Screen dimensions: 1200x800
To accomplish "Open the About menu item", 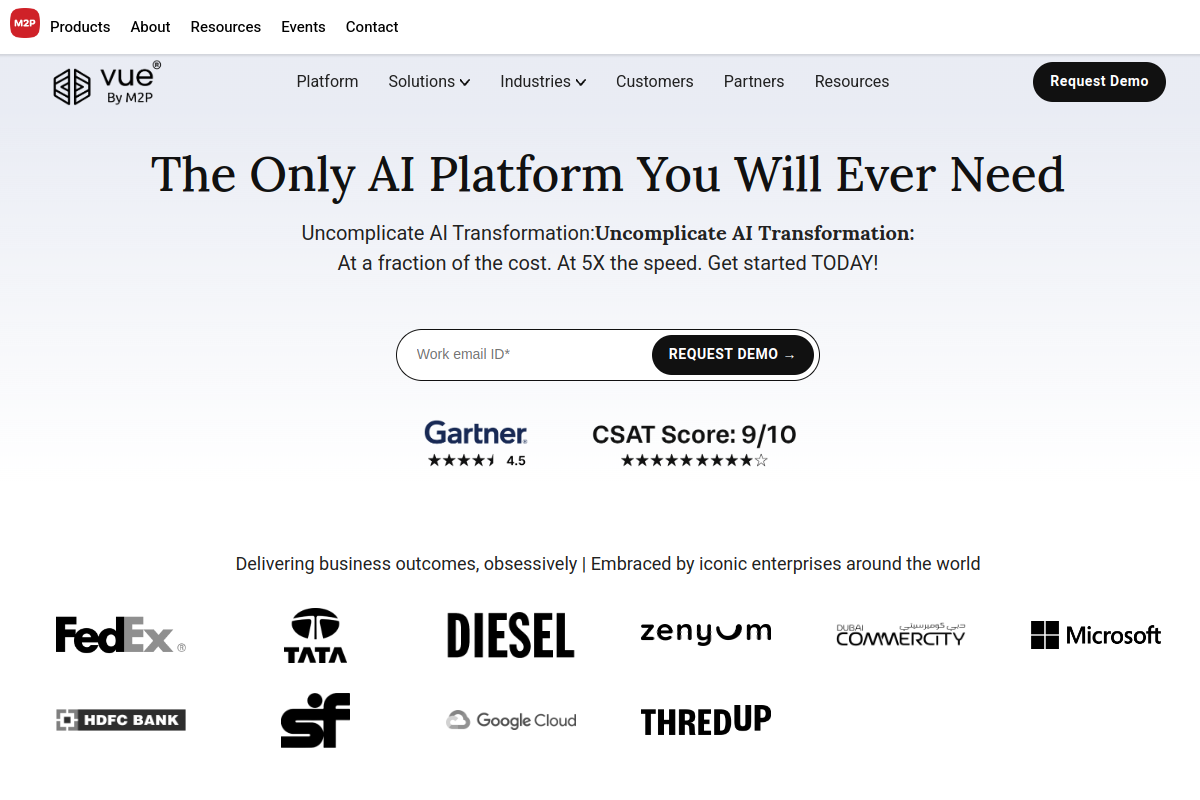I will (x=150, y=27).
